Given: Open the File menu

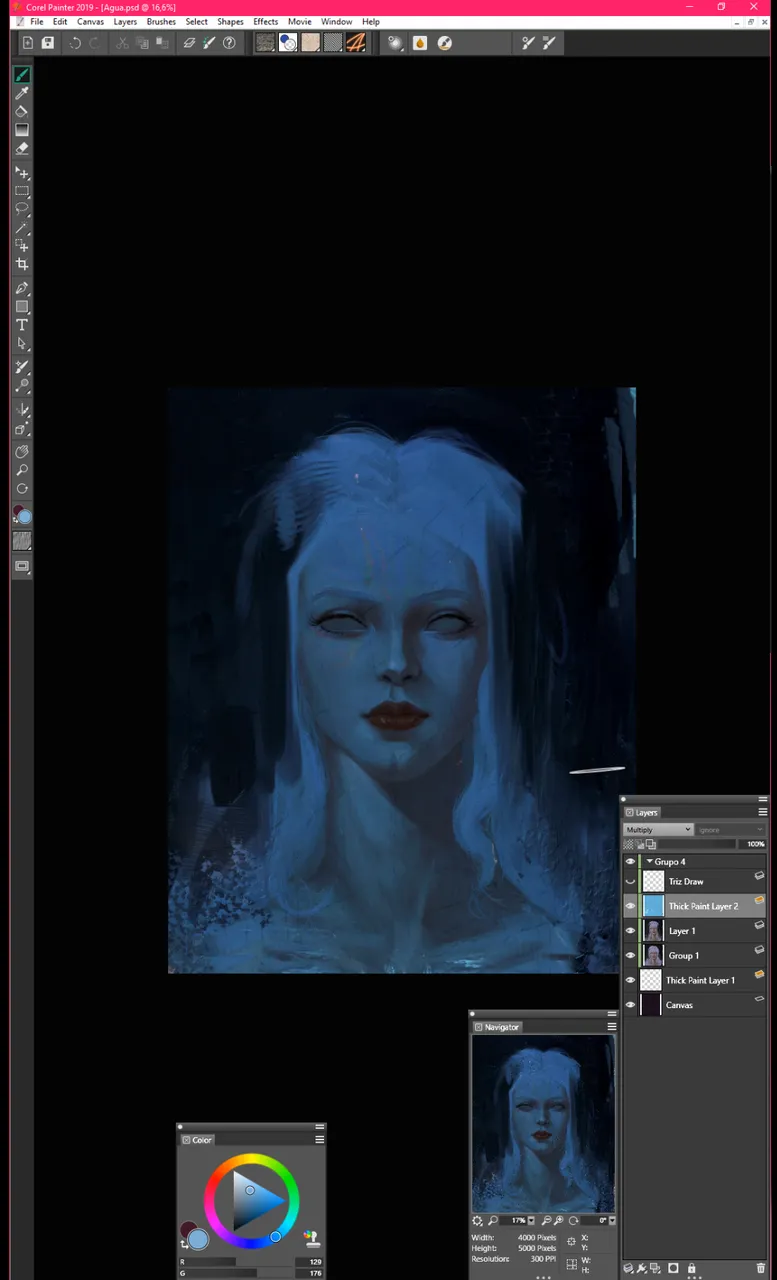Looking at the screenshot, I should click(36, 21).
